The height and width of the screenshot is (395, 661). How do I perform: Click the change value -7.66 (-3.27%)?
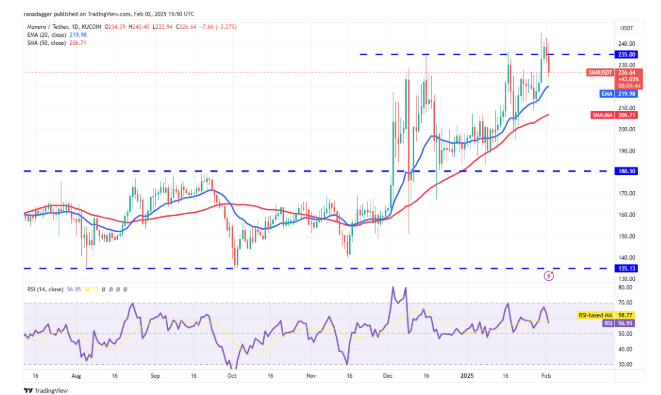click(217, 27)
